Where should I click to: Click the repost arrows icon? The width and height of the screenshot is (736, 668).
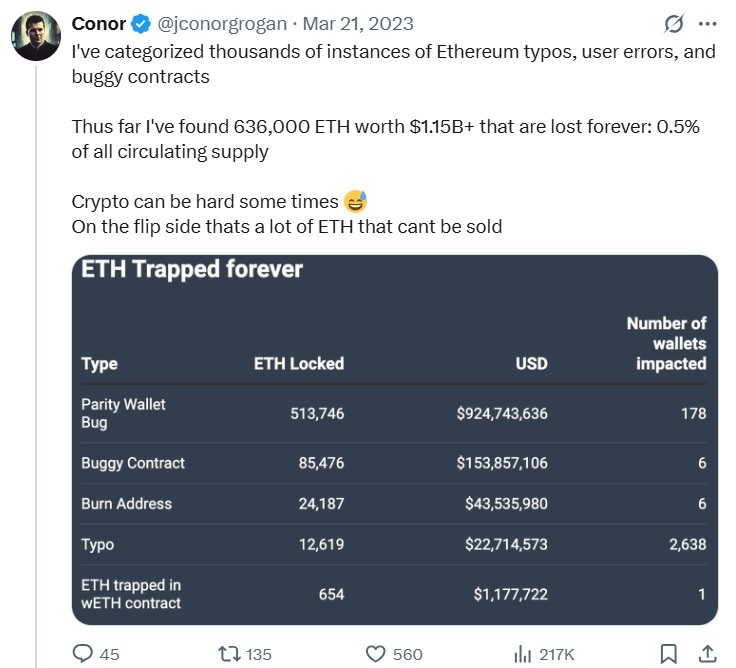point(230,653)
